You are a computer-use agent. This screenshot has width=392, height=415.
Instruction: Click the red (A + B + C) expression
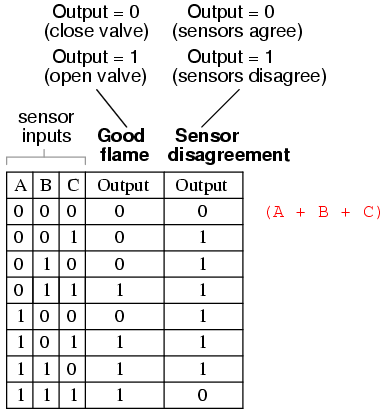click(x=323, y=212)
